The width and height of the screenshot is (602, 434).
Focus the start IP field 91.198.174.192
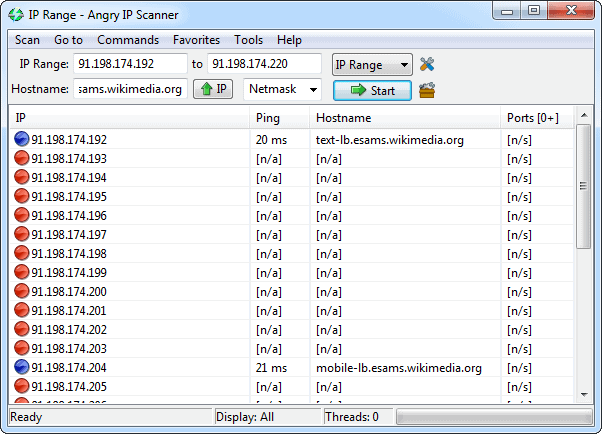pos(130,64)
